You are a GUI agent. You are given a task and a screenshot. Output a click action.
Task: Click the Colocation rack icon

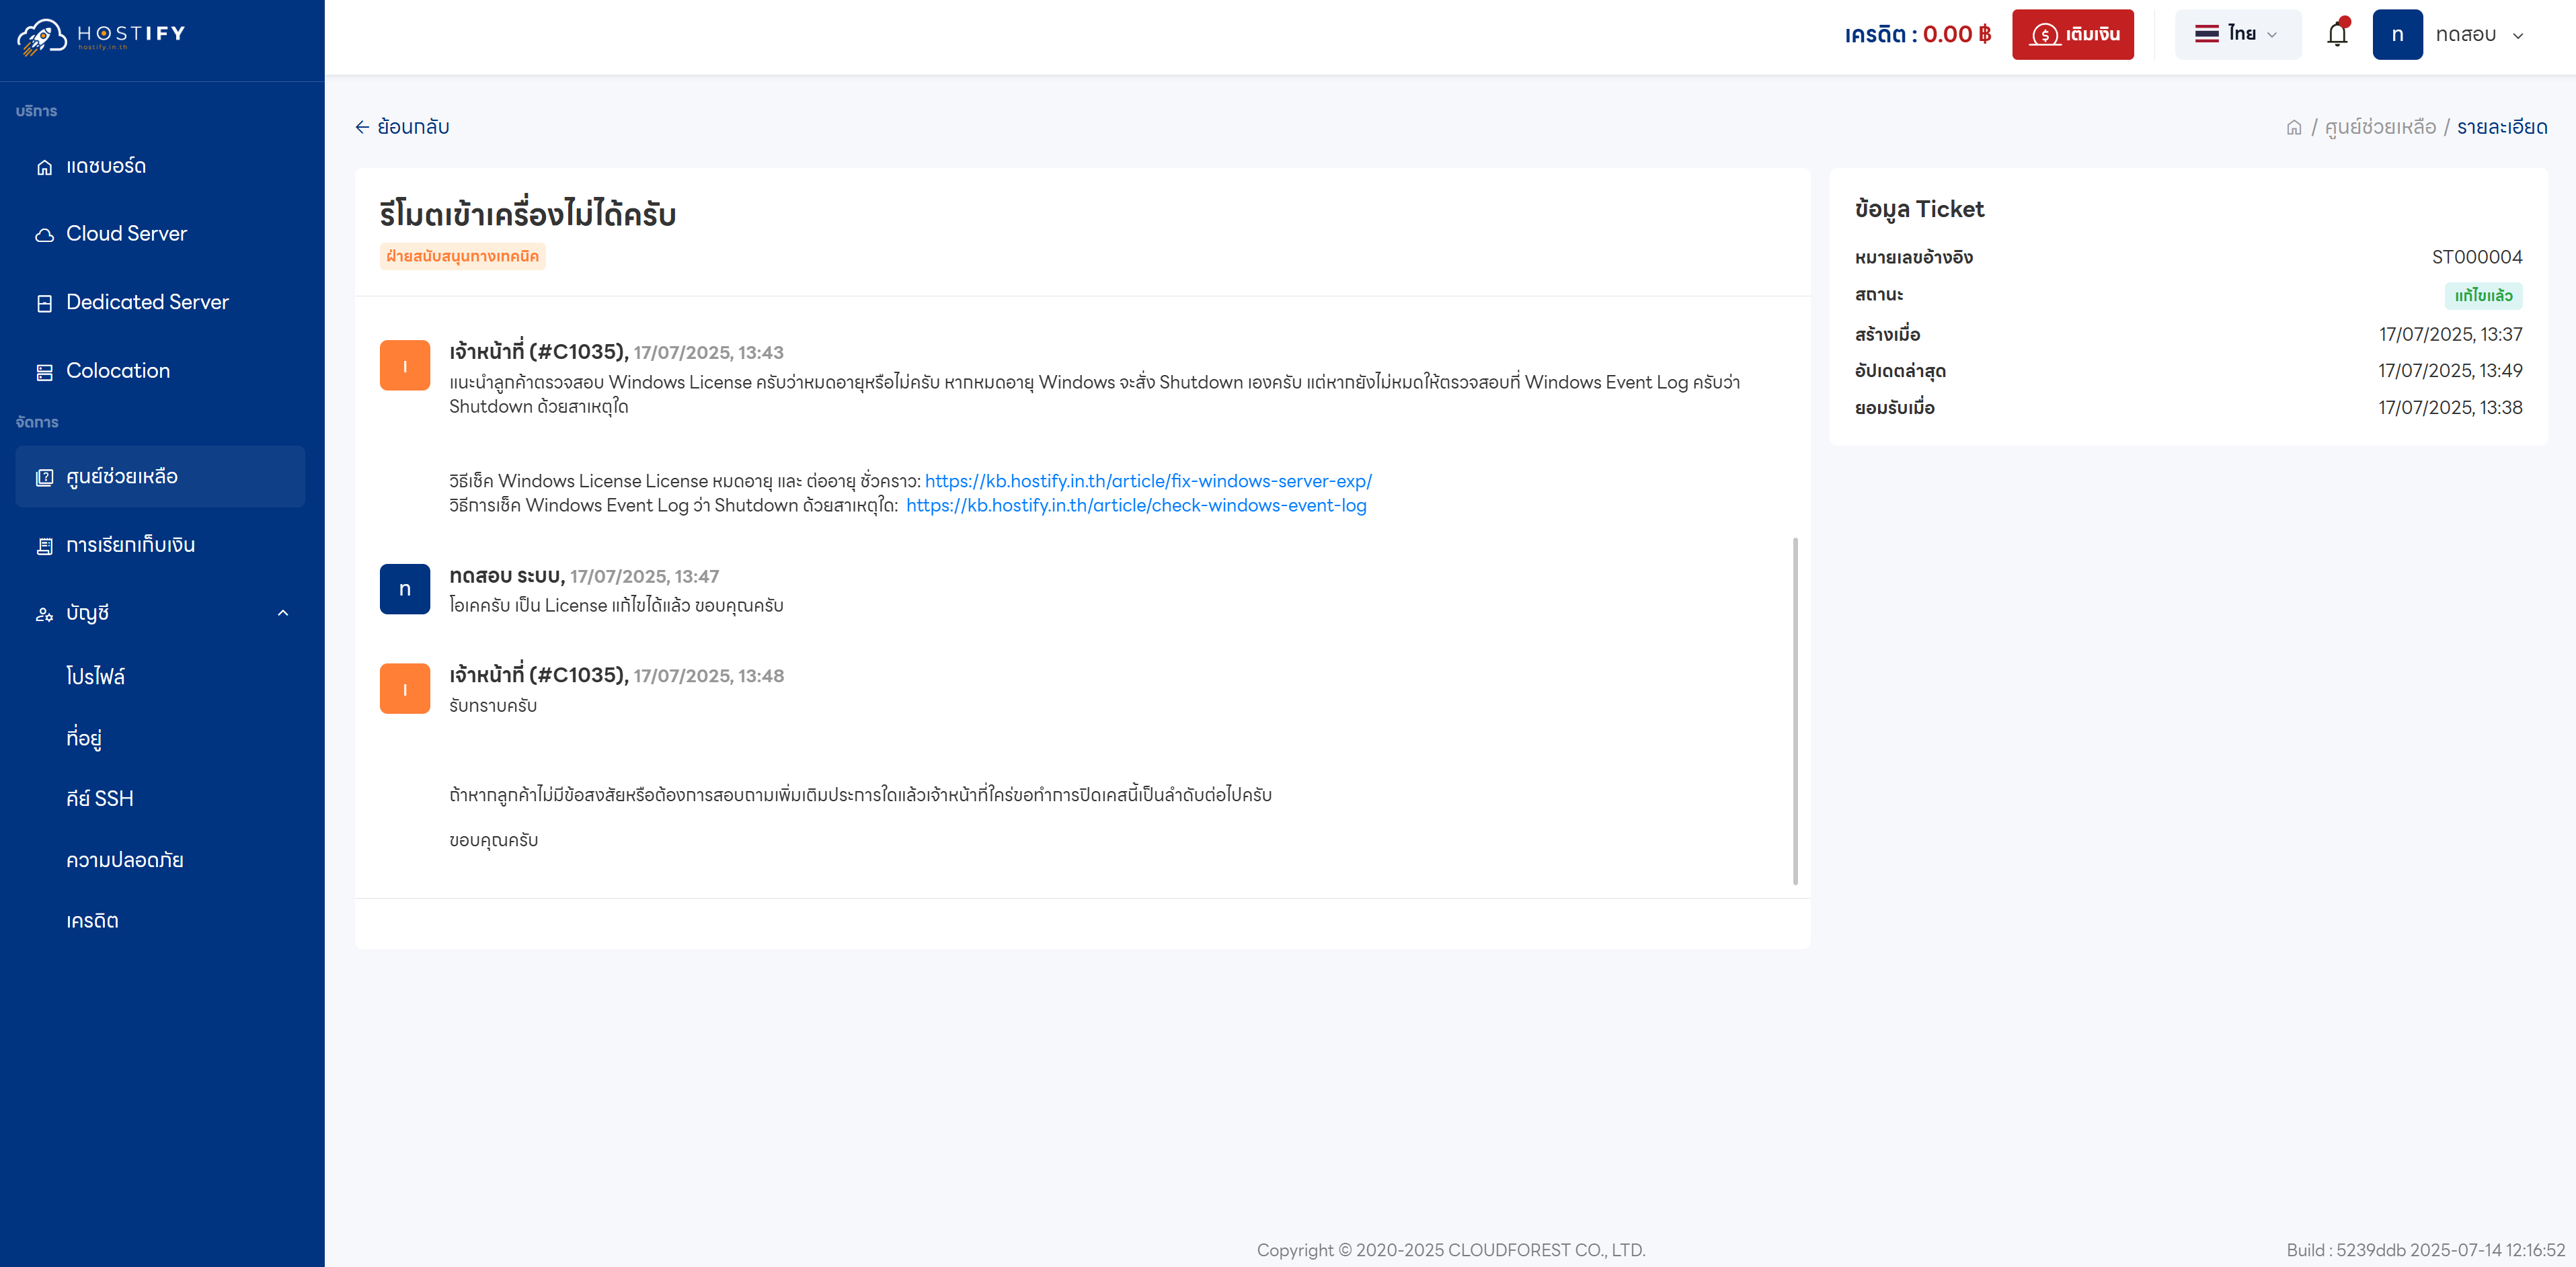tap(45, 372)
